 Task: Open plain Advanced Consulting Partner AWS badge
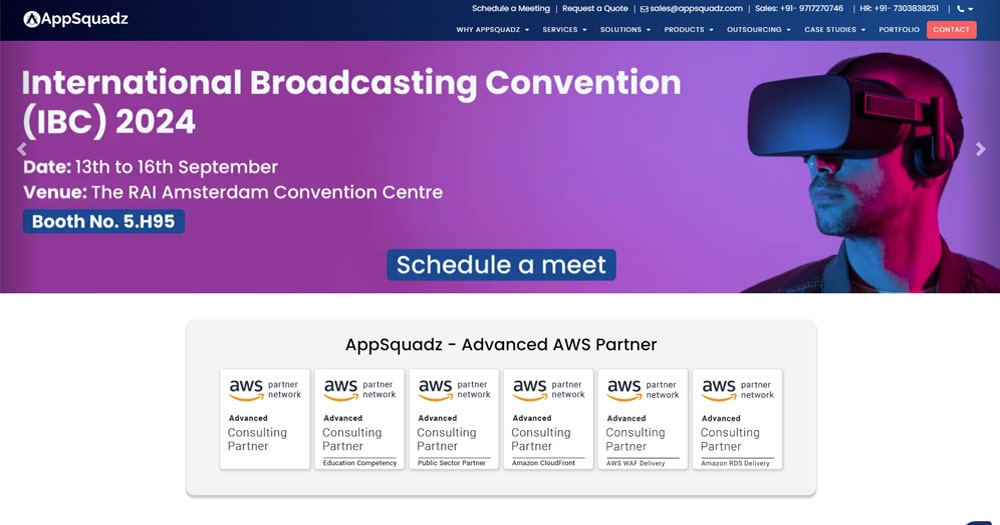pyautogui.click(x=265, y=419)
